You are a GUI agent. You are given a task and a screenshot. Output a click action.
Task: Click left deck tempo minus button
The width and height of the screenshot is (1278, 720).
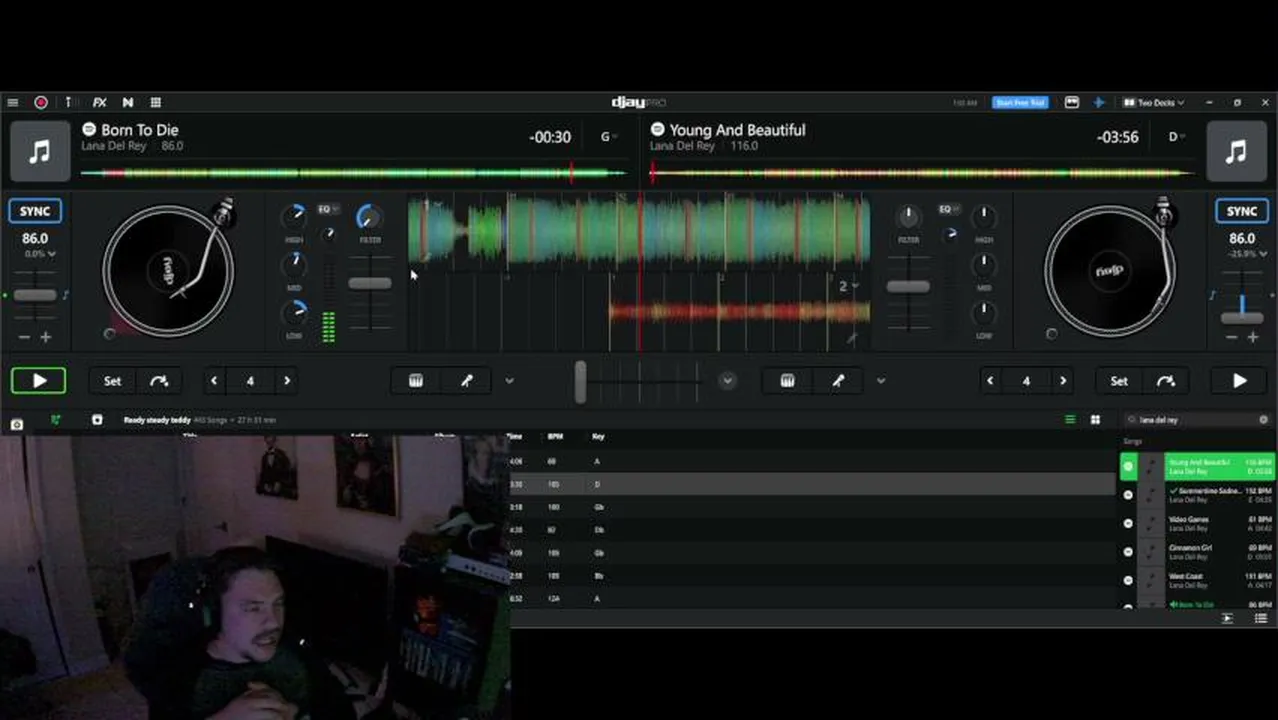tap(24, 338)
